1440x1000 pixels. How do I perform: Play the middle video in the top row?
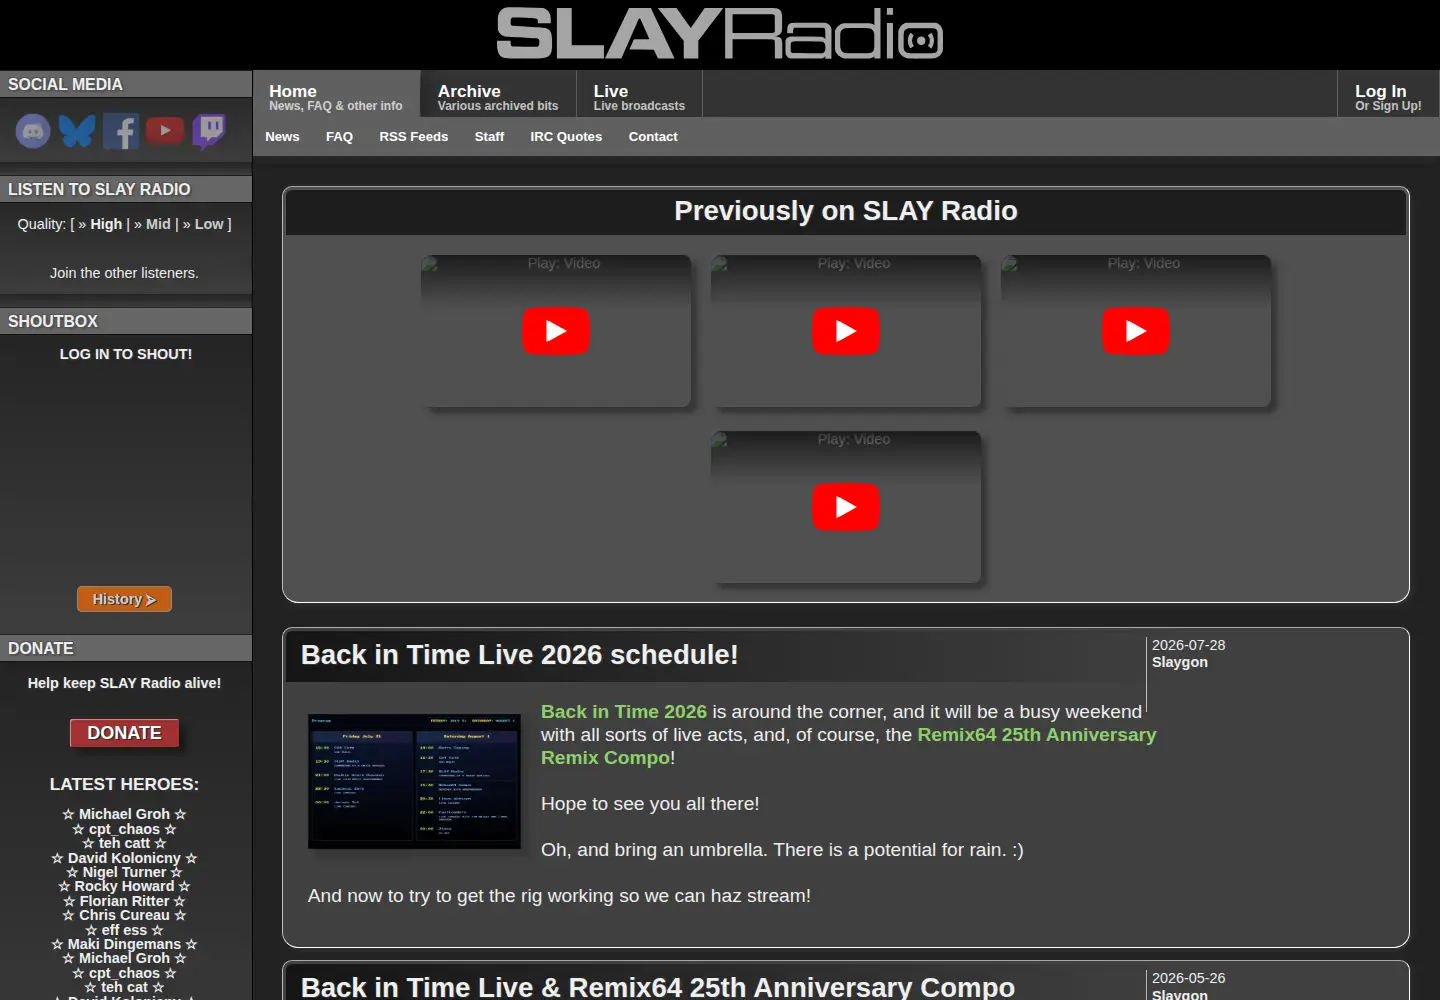(846, 331)
